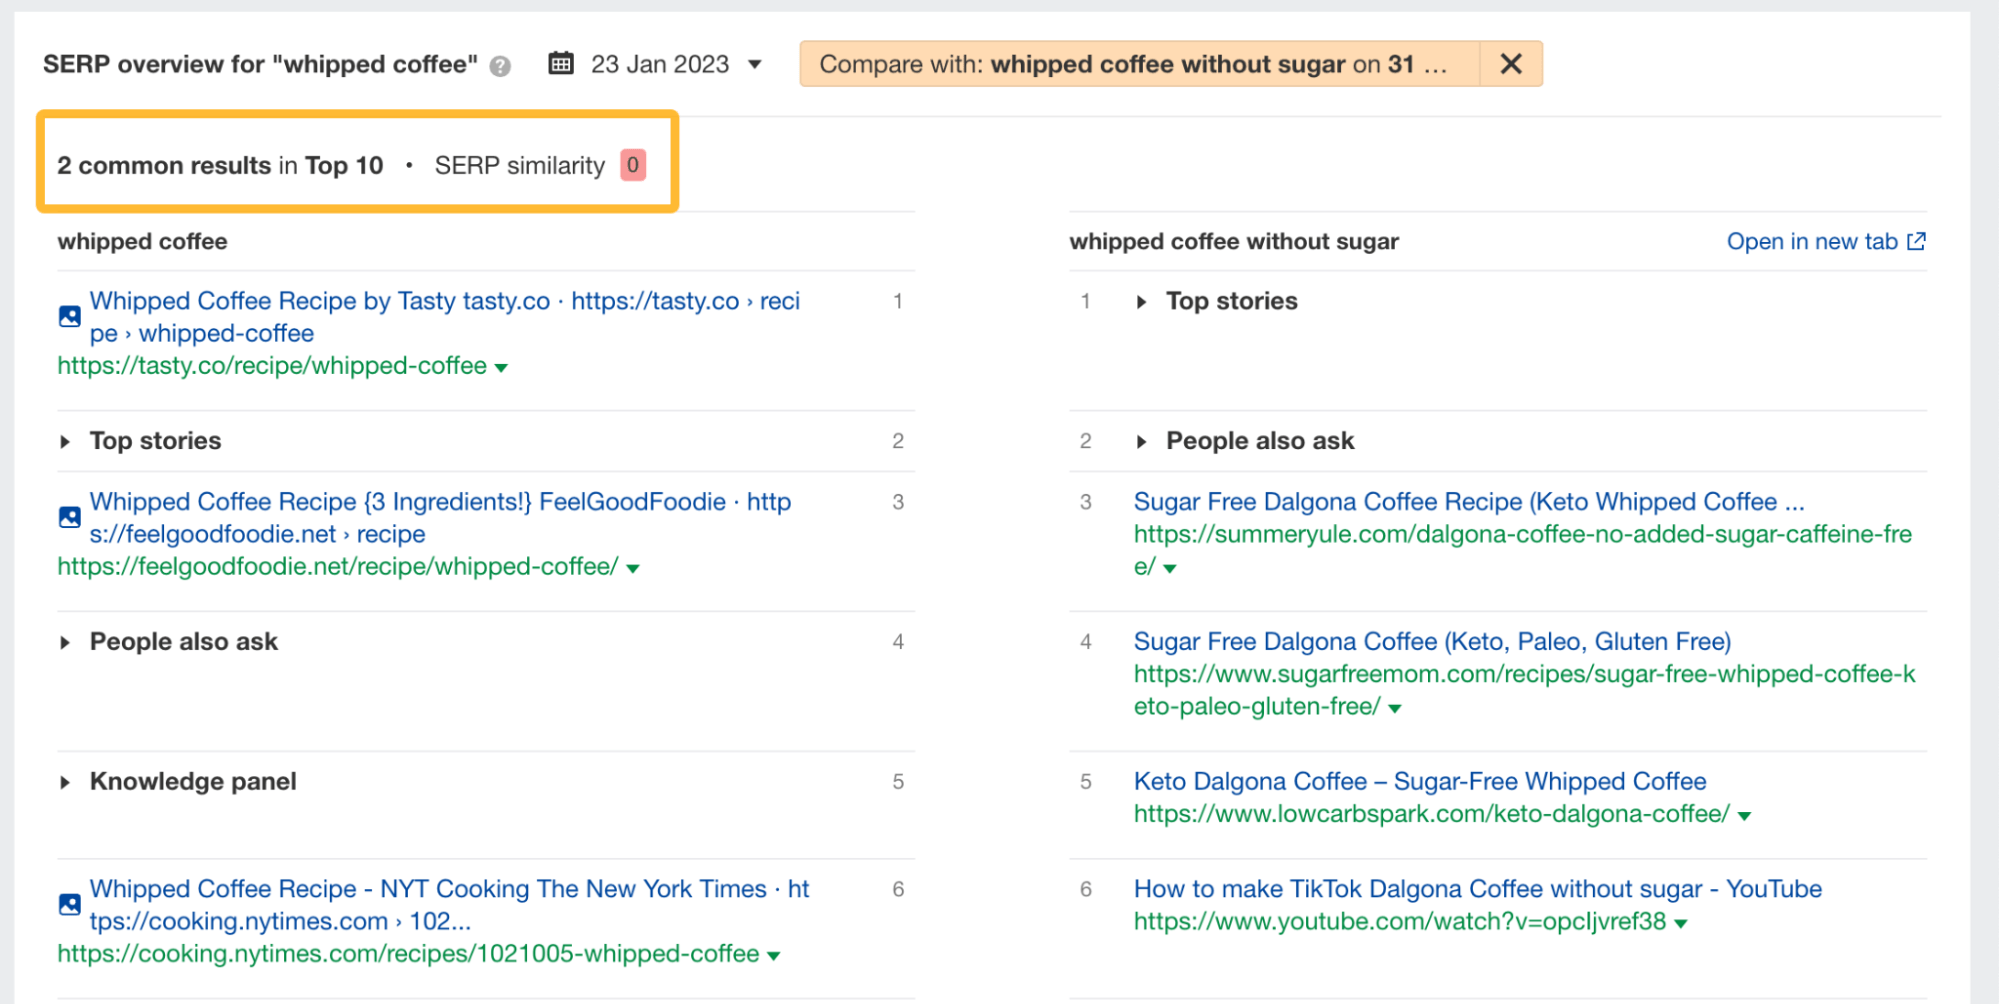Dismiss the compare banner with the X icon
This screenshot has width=1999, height=1005.
coord(1511,63)
